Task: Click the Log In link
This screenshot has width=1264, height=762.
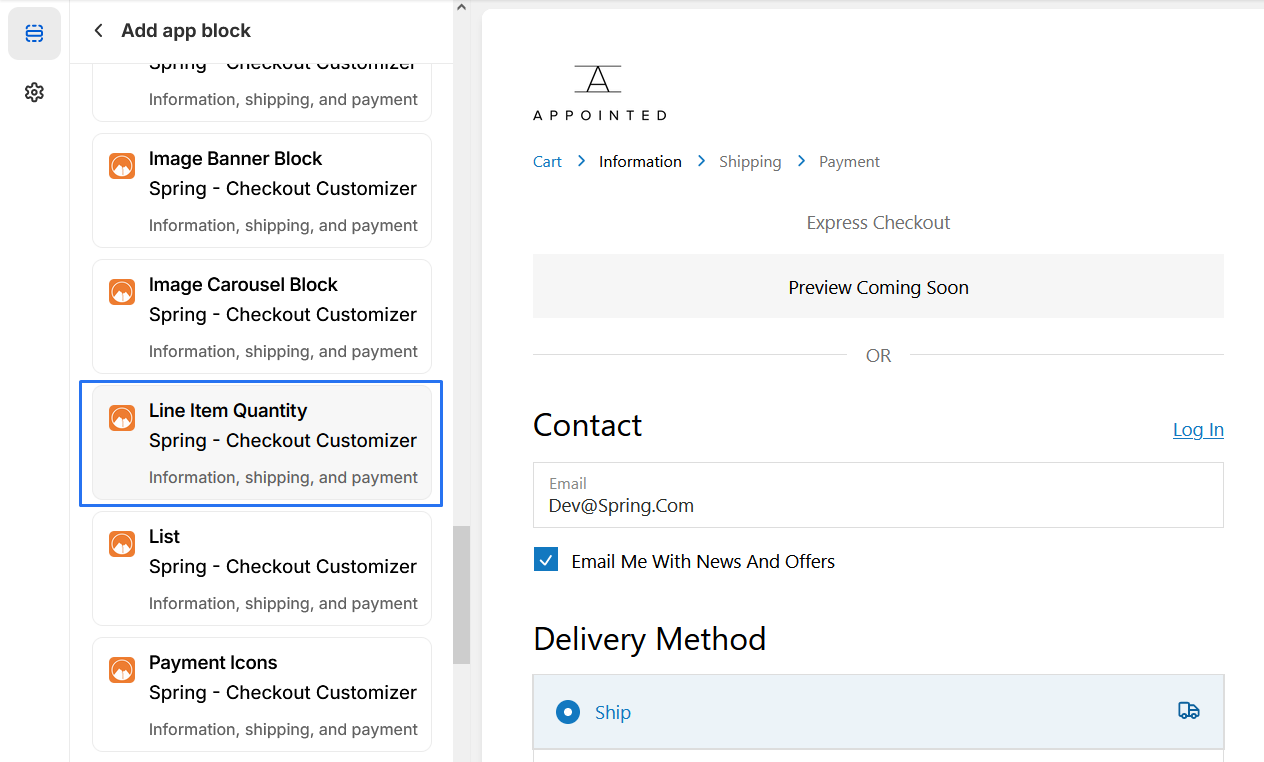Action: pos(1198,430)
